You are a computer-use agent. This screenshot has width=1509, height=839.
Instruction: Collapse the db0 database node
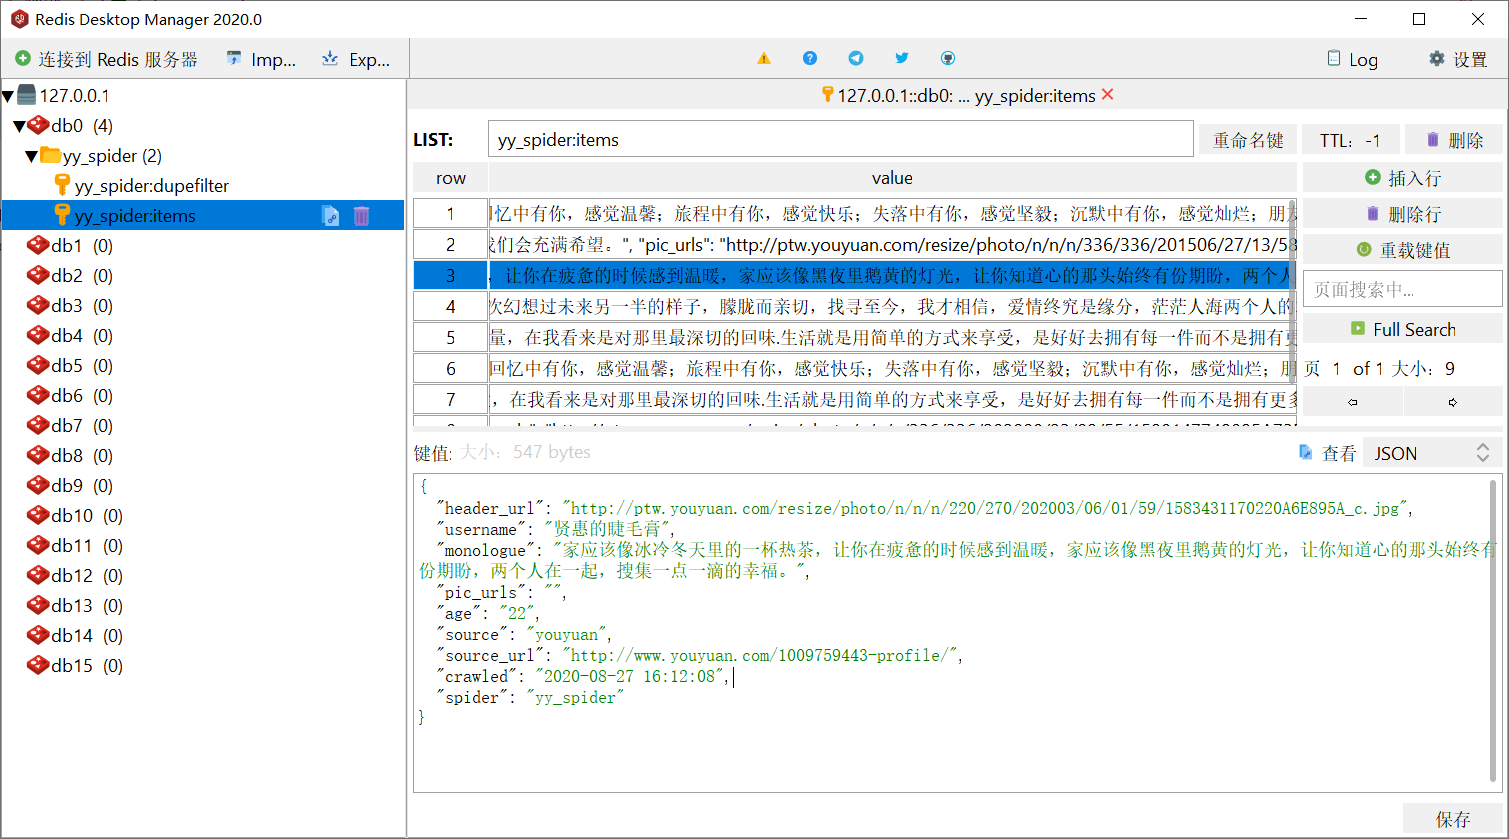(x=21, y=125)
